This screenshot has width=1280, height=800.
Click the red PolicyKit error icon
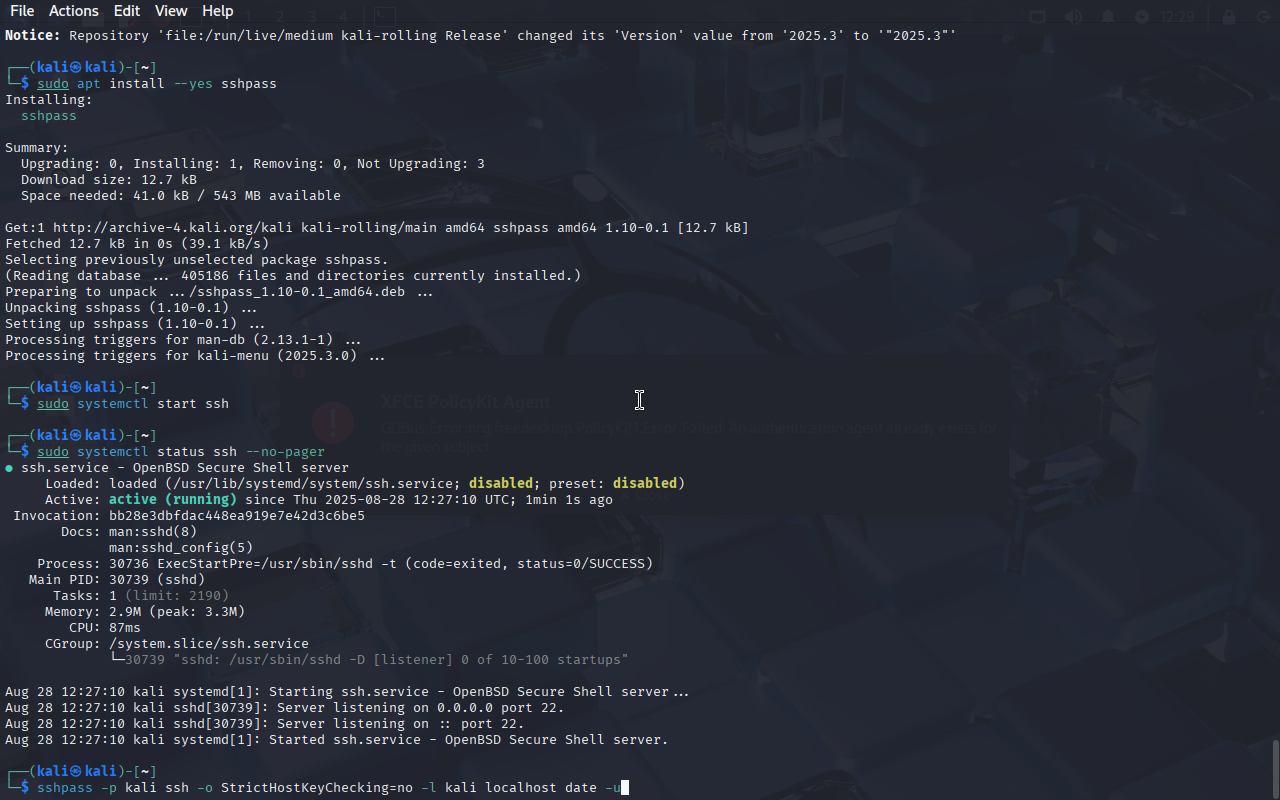click(333, 422)
